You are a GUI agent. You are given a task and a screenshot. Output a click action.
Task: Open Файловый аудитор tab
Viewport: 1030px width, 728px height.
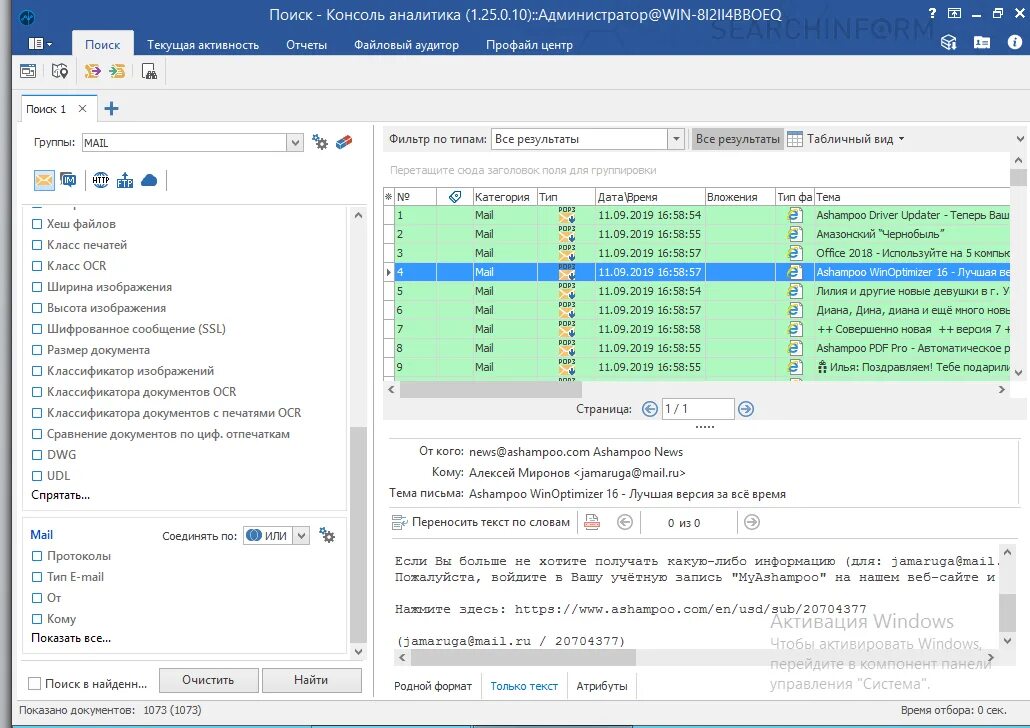[406, 45]
